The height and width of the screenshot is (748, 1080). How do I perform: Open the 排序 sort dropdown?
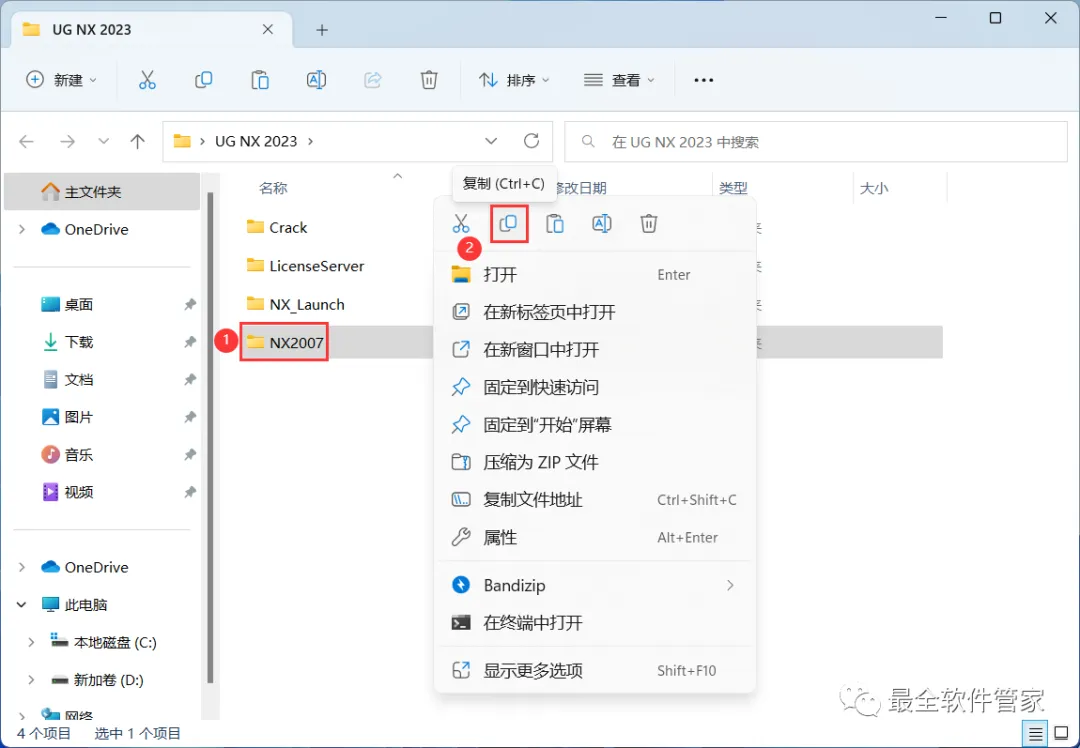[x=515, y=80]
